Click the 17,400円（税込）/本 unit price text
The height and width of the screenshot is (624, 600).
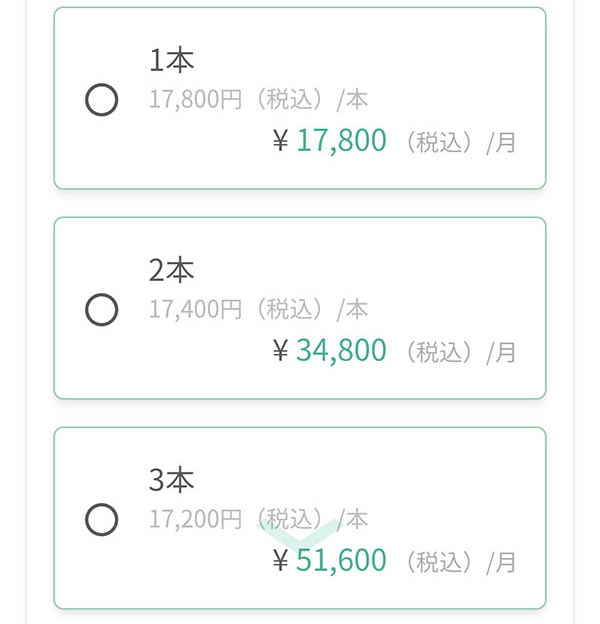259,310
